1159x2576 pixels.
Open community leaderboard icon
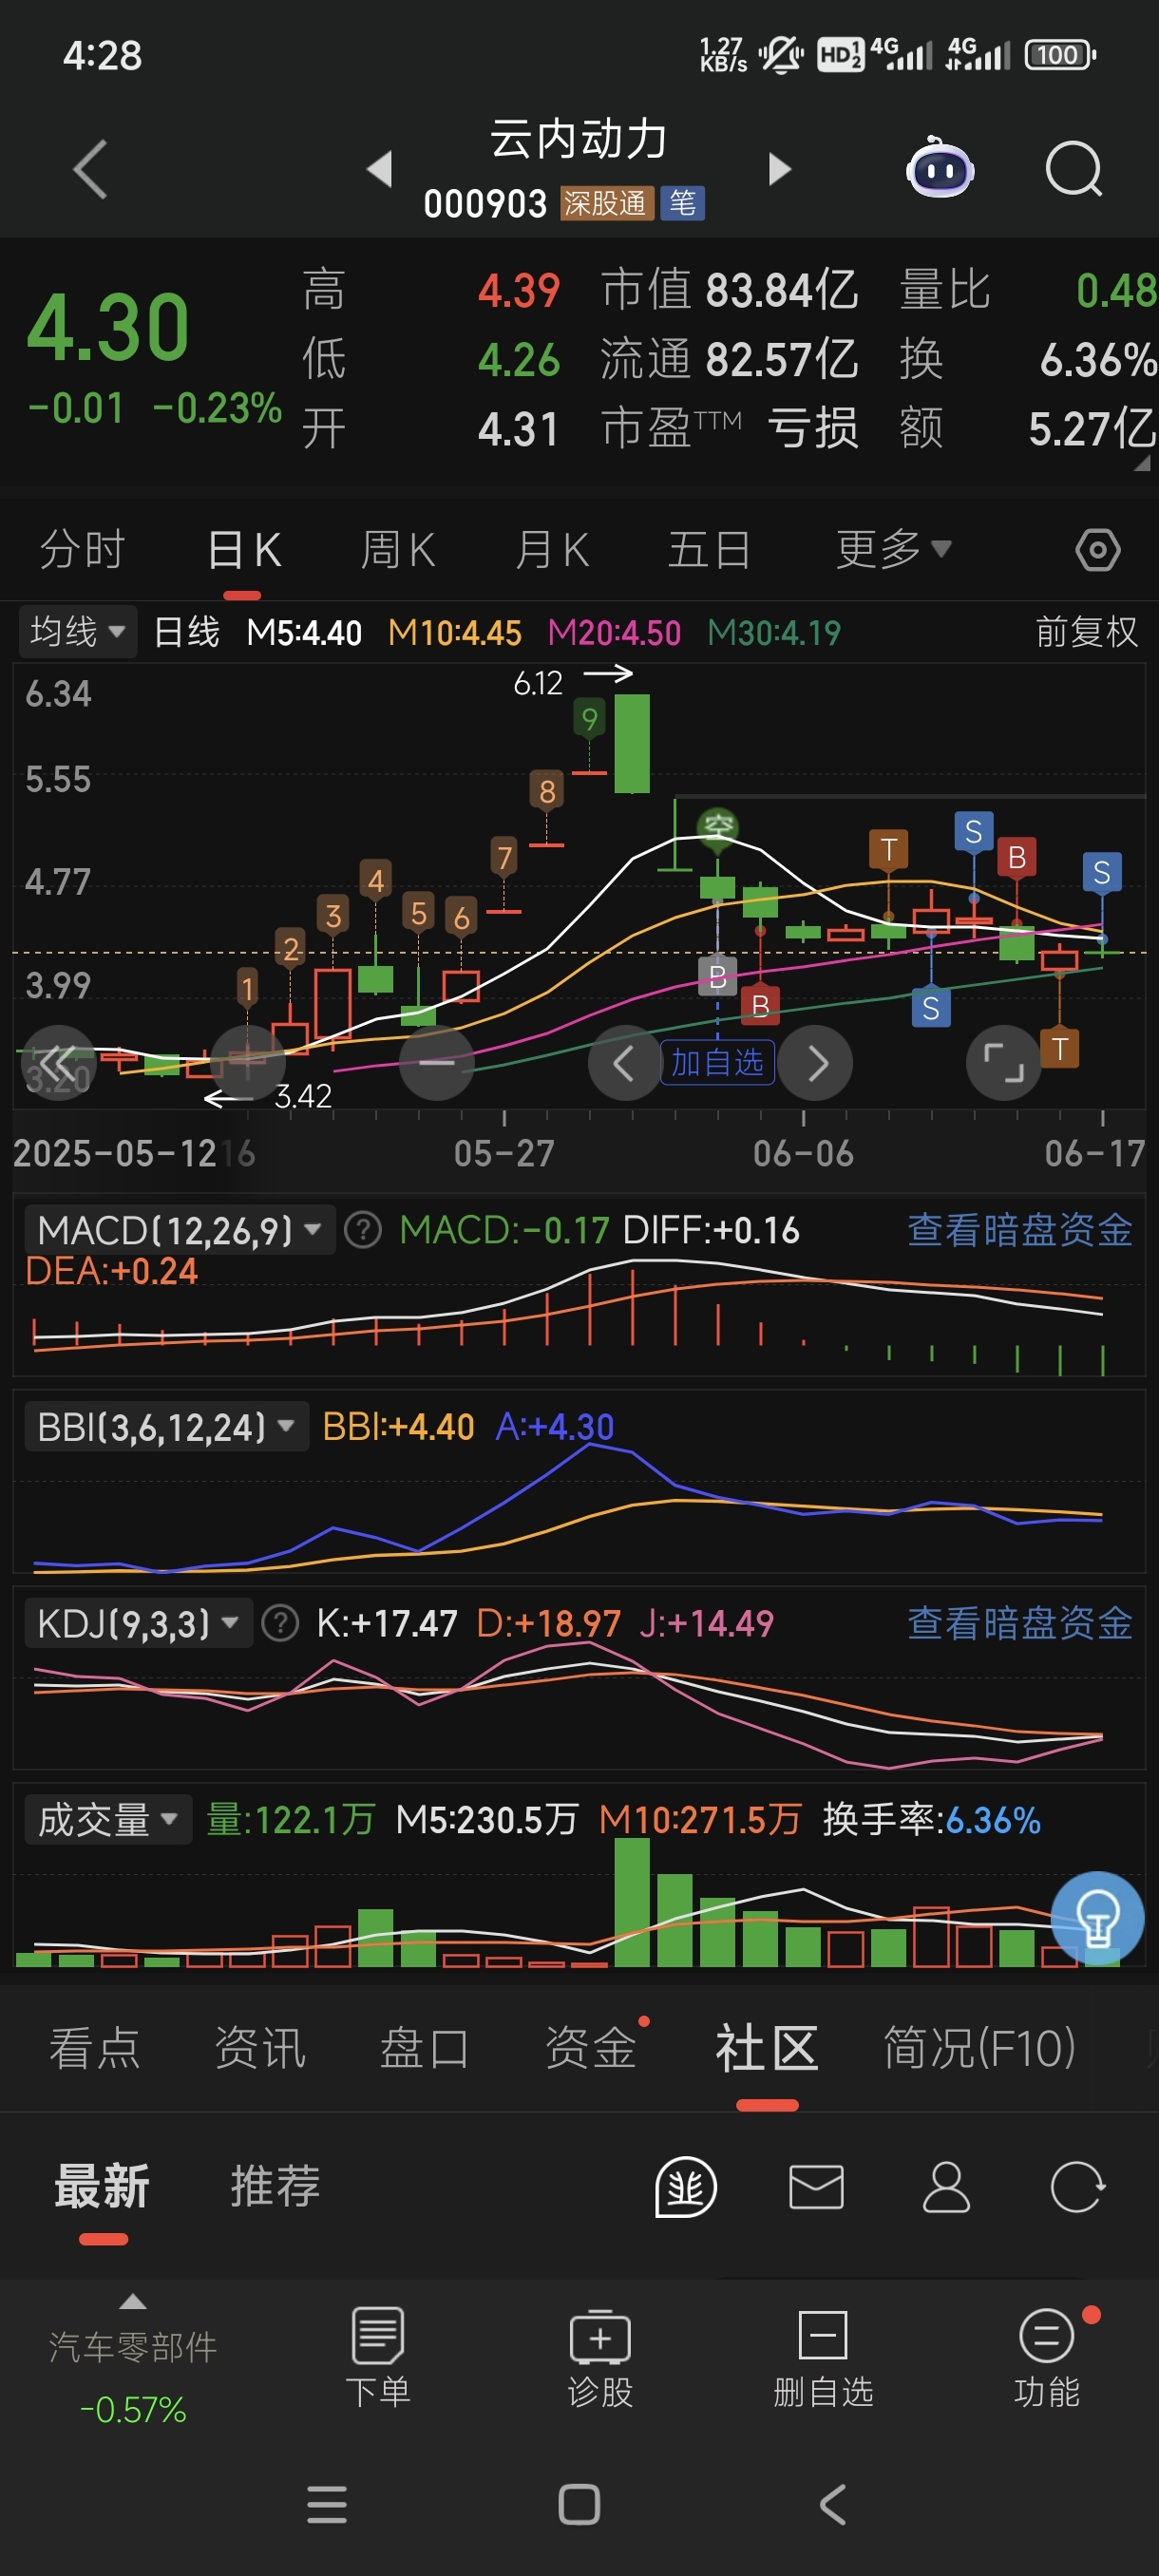pyautogui.click(x=686, y=2187)
